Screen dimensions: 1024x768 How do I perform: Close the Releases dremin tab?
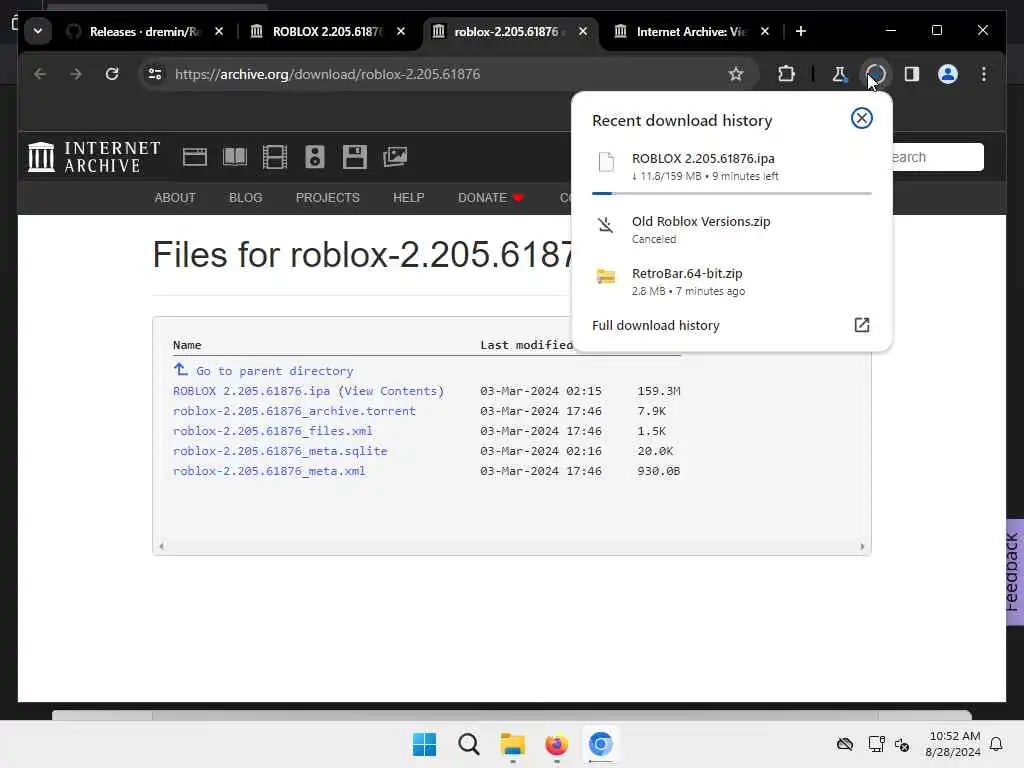tap(219, 31)
